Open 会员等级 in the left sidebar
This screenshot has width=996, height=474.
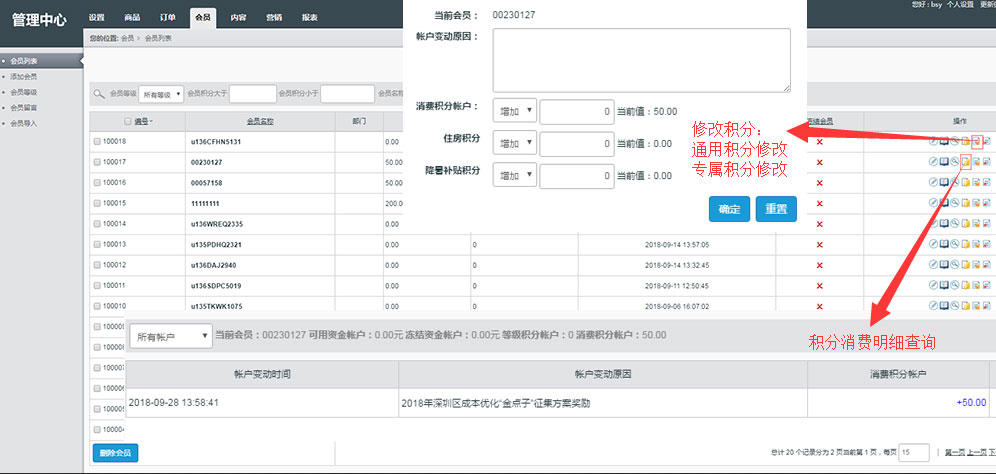(x=24, y=92)
